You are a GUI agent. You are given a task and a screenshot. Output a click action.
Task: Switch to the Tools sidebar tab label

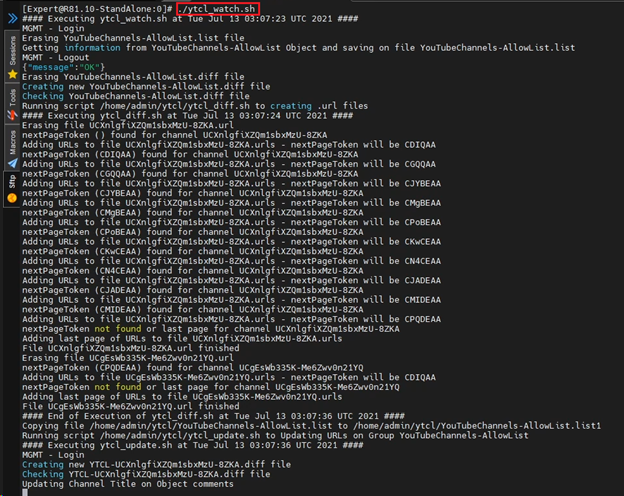point(11,96)
